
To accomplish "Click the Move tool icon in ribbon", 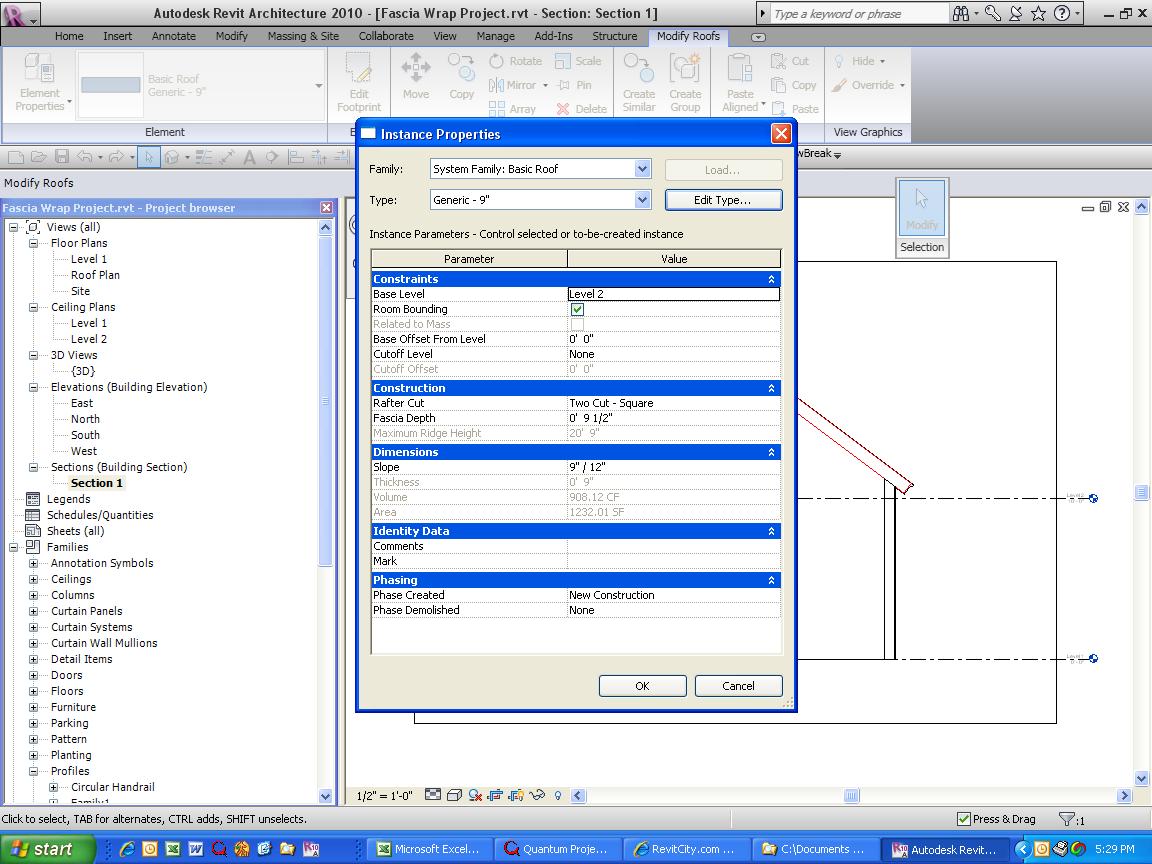I will pyautogui.click(x=415, y=77).
